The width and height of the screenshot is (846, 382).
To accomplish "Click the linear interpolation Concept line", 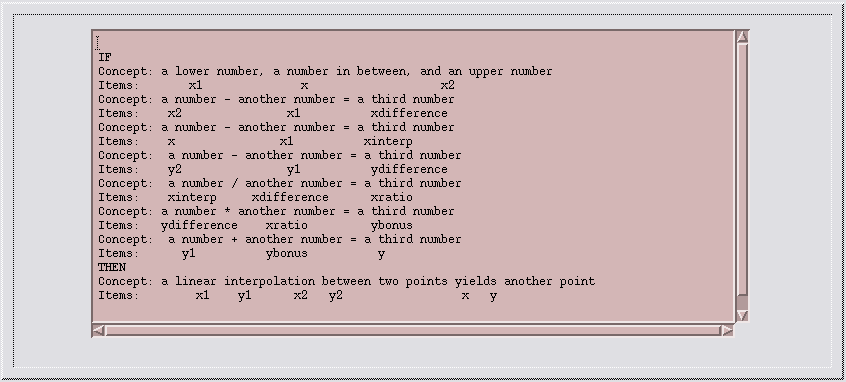I will [x=346, y=282].
